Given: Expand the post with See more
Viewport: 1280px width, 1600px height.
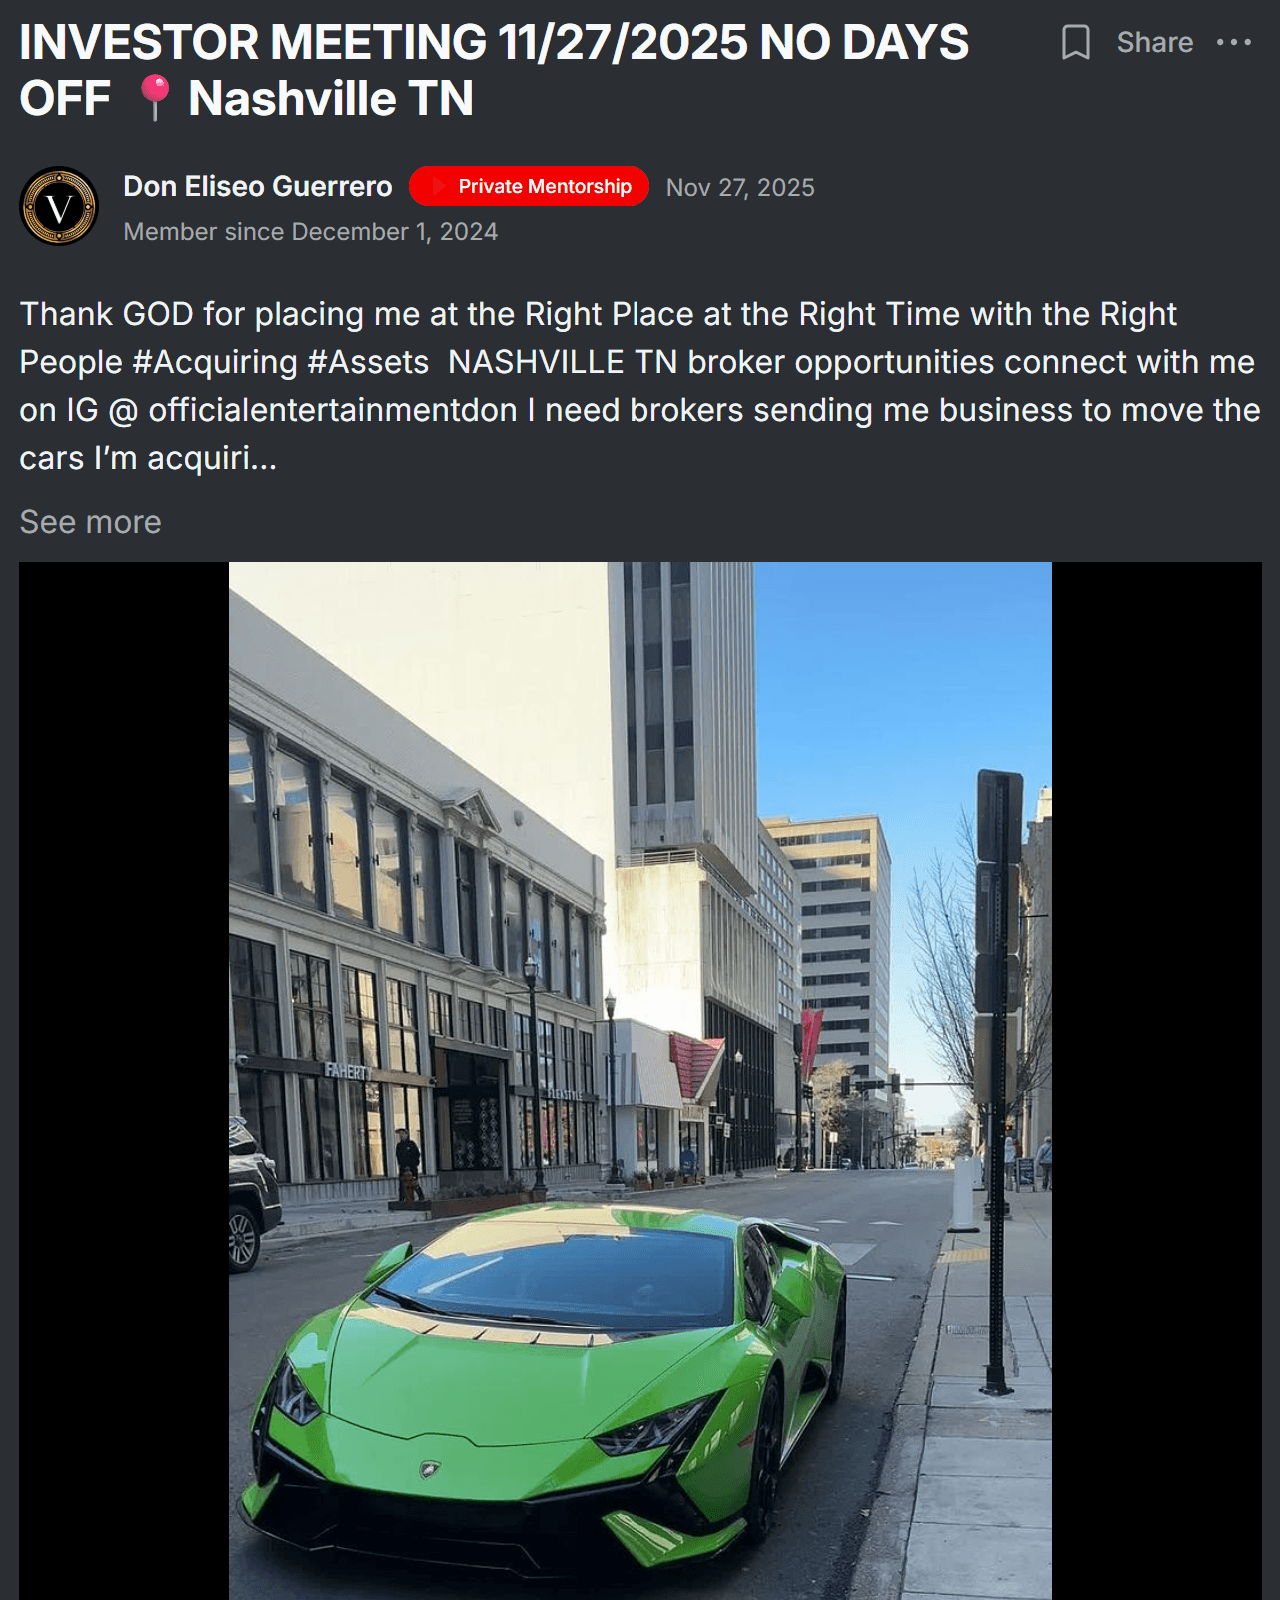Looking at the screenshot, I should (x=90, y=522).
